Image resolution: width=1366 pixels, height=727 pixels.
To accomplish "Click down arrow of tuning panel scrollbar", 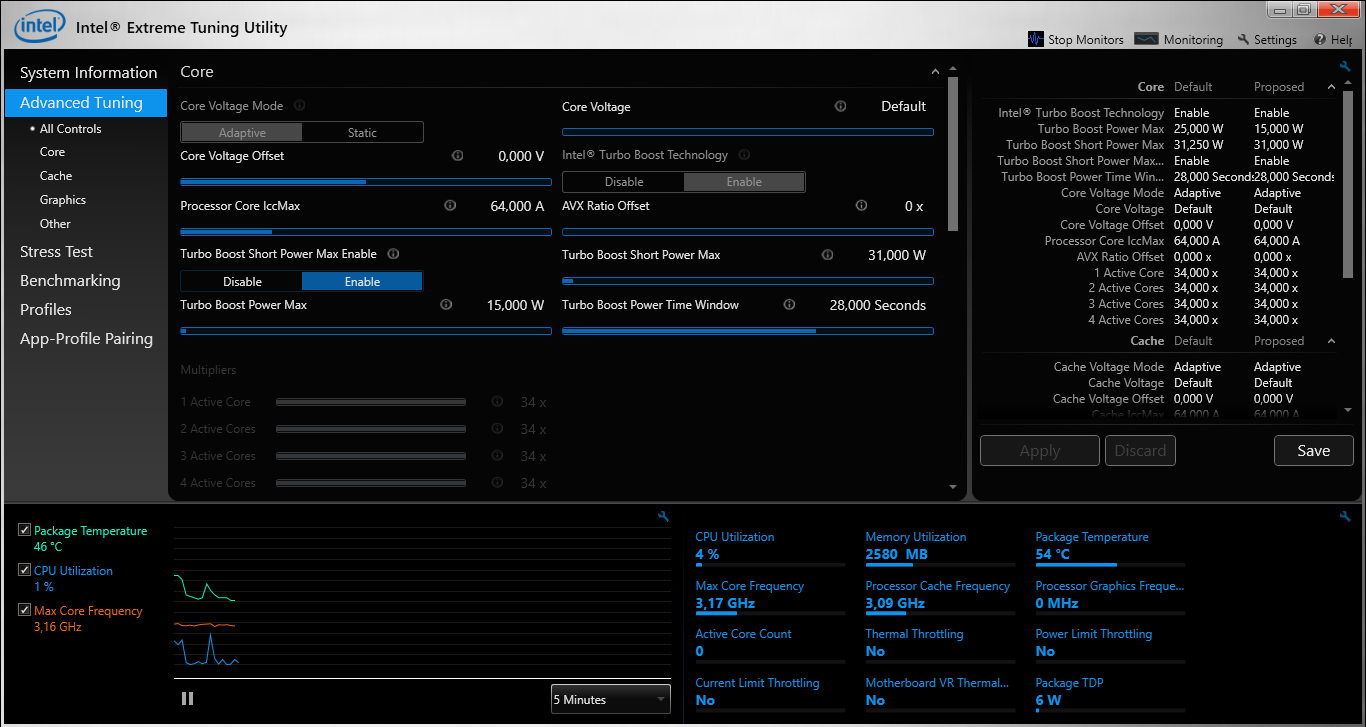I will pos(953,487).
